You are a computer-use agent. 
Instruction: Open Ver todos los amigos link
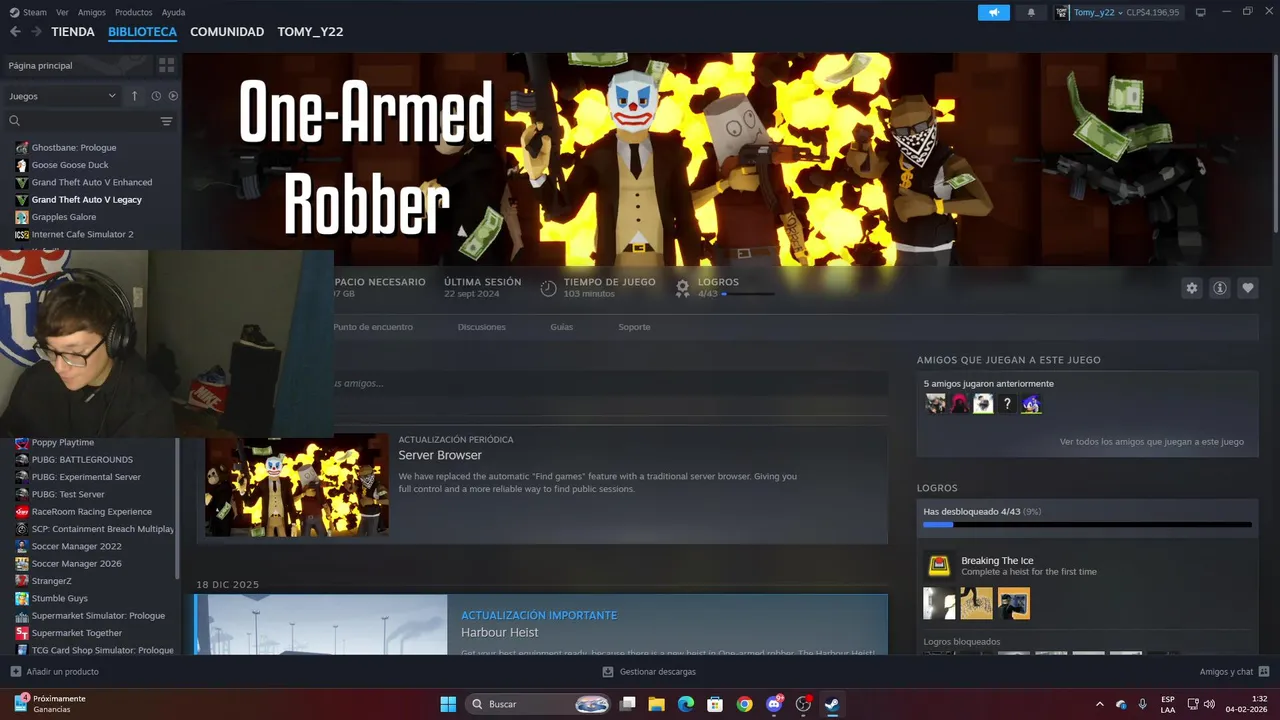tap(1152, 441)
